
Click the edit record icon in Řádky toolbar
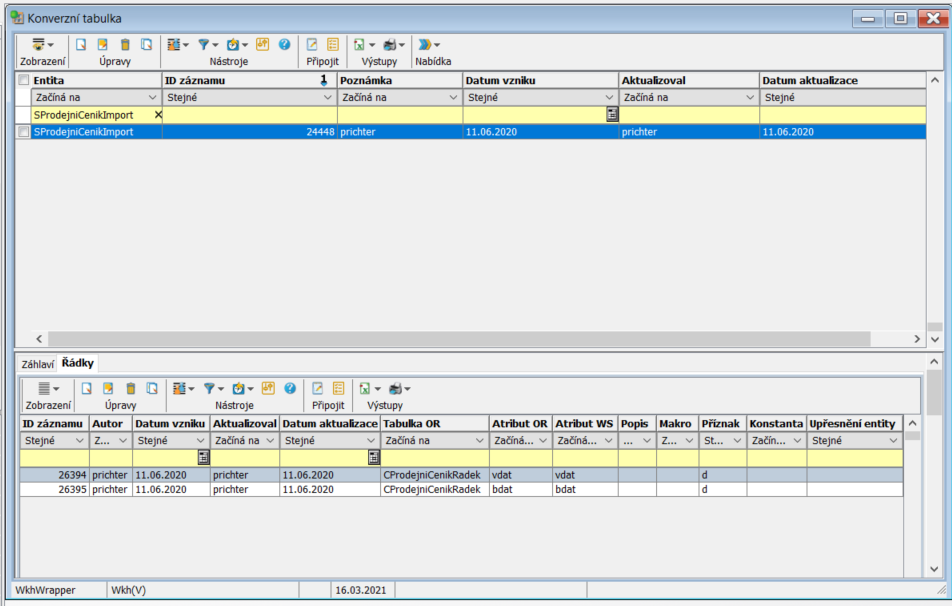click(x=108, y=388)
